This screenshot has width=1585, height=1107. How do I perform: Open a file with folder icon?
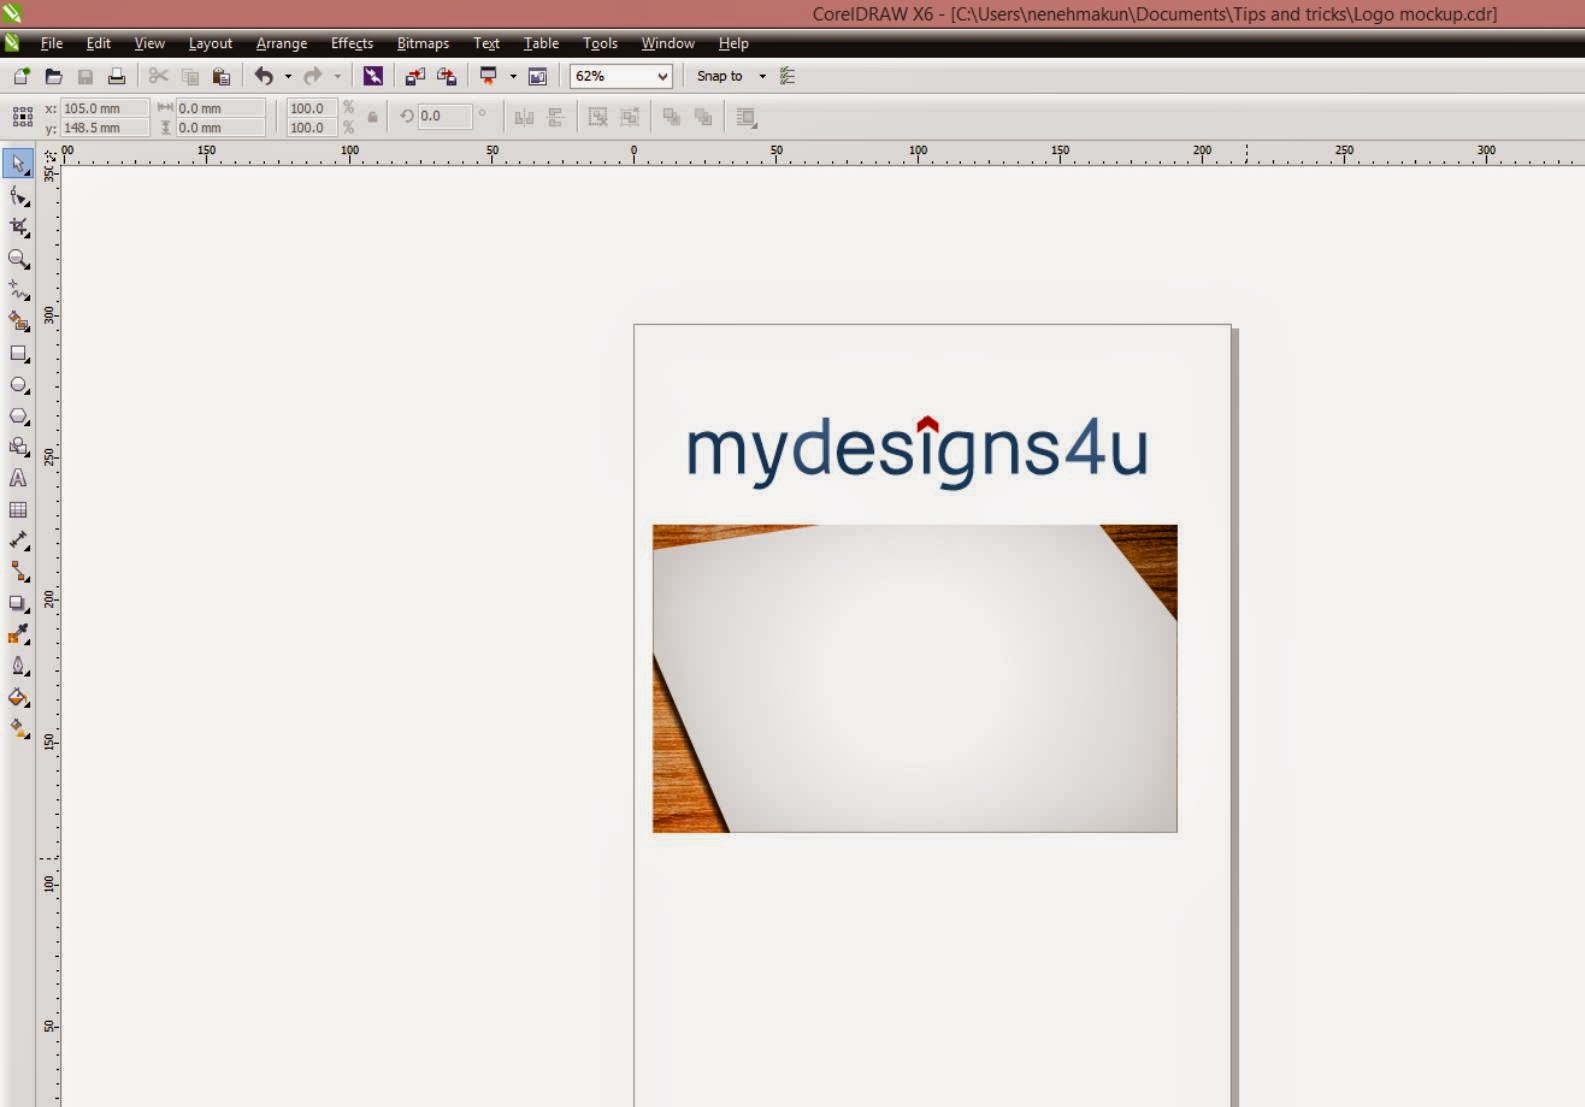pyautogui.click(x=54, y=76)
